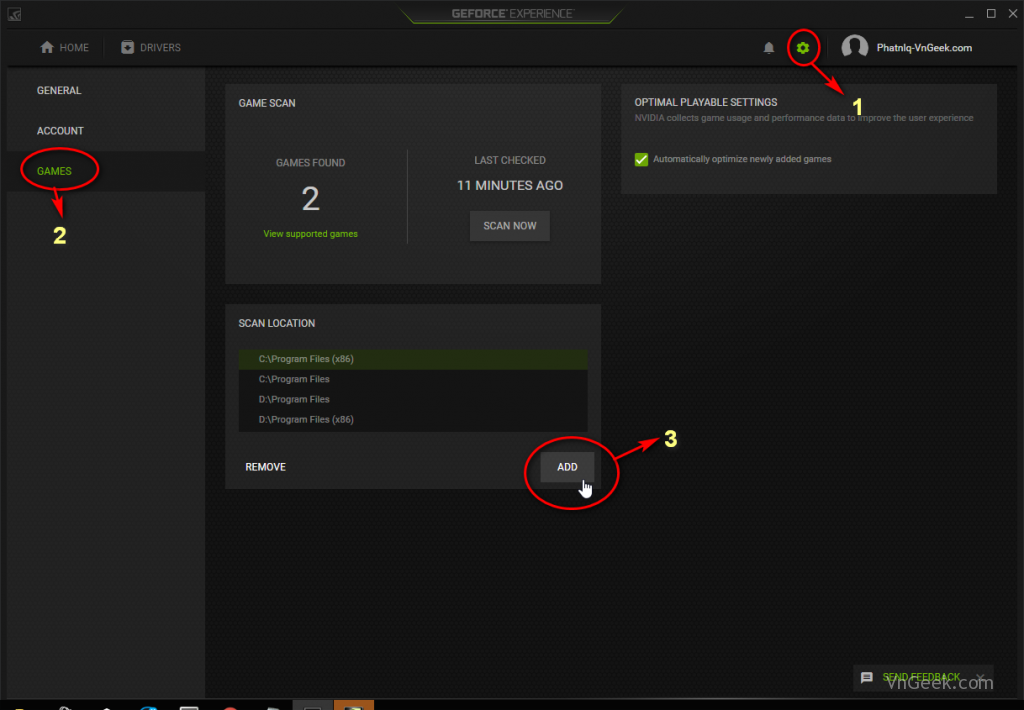Open the GENERAL settings section
This screenshot has height=710, width=1024.
point(59,90)
